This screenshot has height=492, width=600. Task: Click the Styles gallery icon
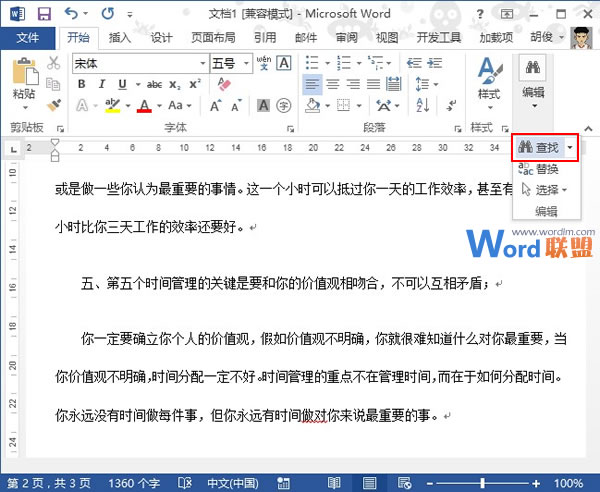click(489, 71)
